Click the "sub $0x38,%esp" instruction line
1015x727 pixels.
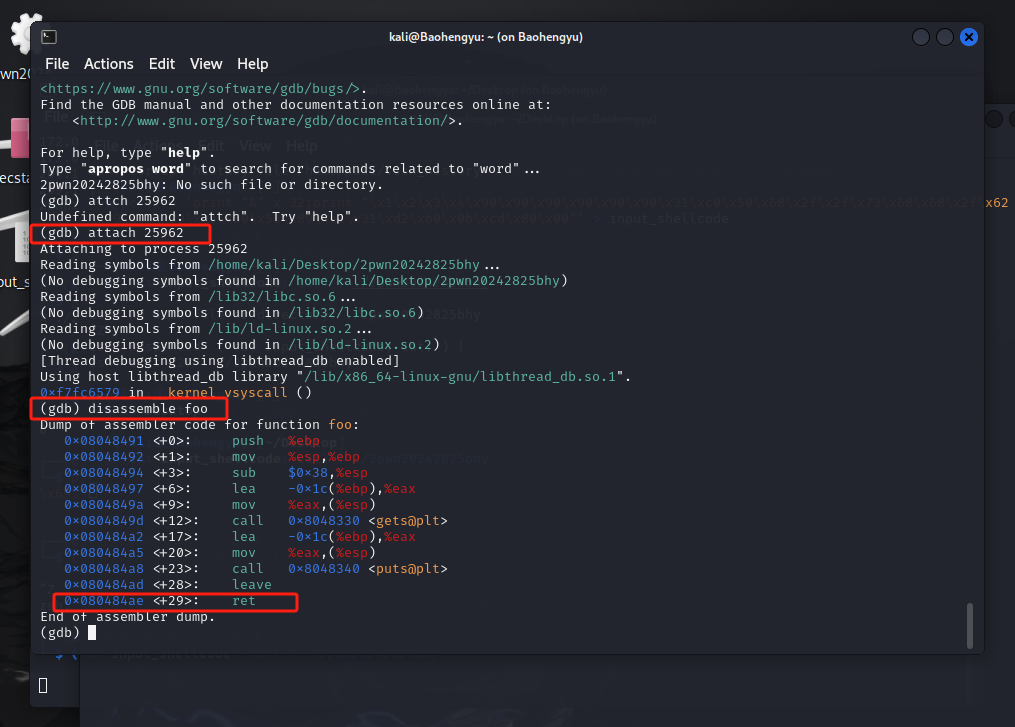click(216, 473)
